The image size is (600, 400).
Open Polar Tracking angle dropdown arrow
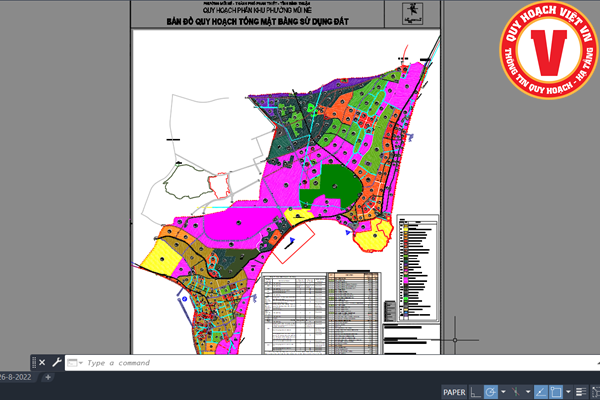coord(502,391)
